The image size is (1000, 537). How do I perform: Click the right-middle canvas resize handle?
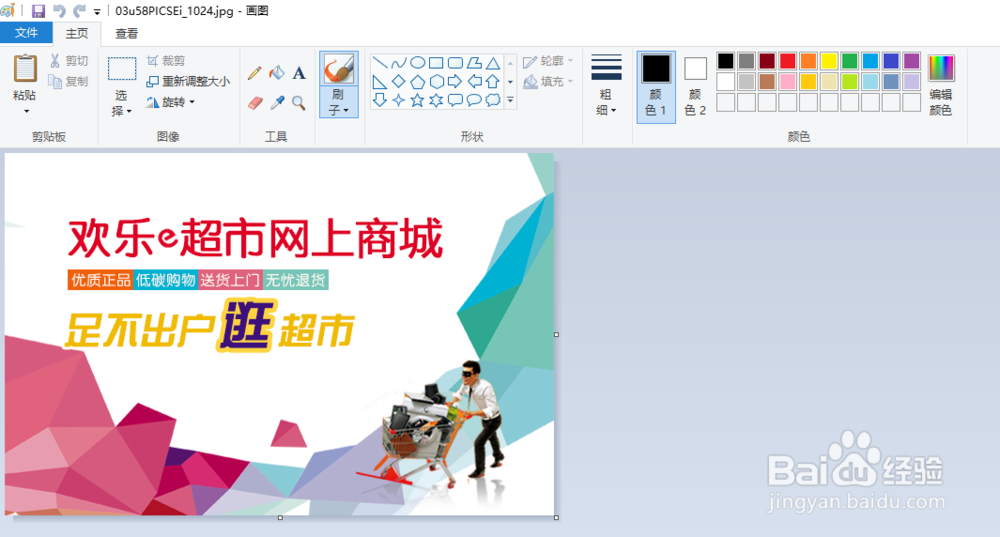(x=556, y=335)
